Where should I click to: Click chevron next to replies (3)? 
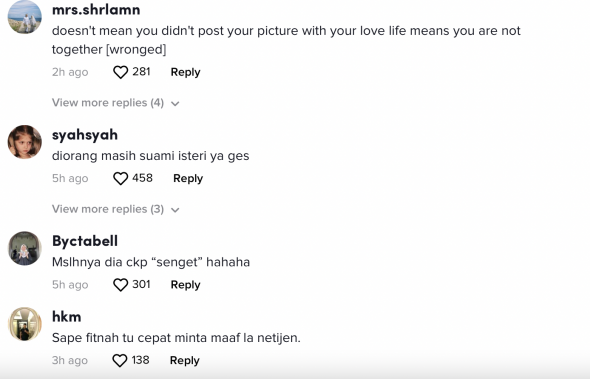point(175,210)
